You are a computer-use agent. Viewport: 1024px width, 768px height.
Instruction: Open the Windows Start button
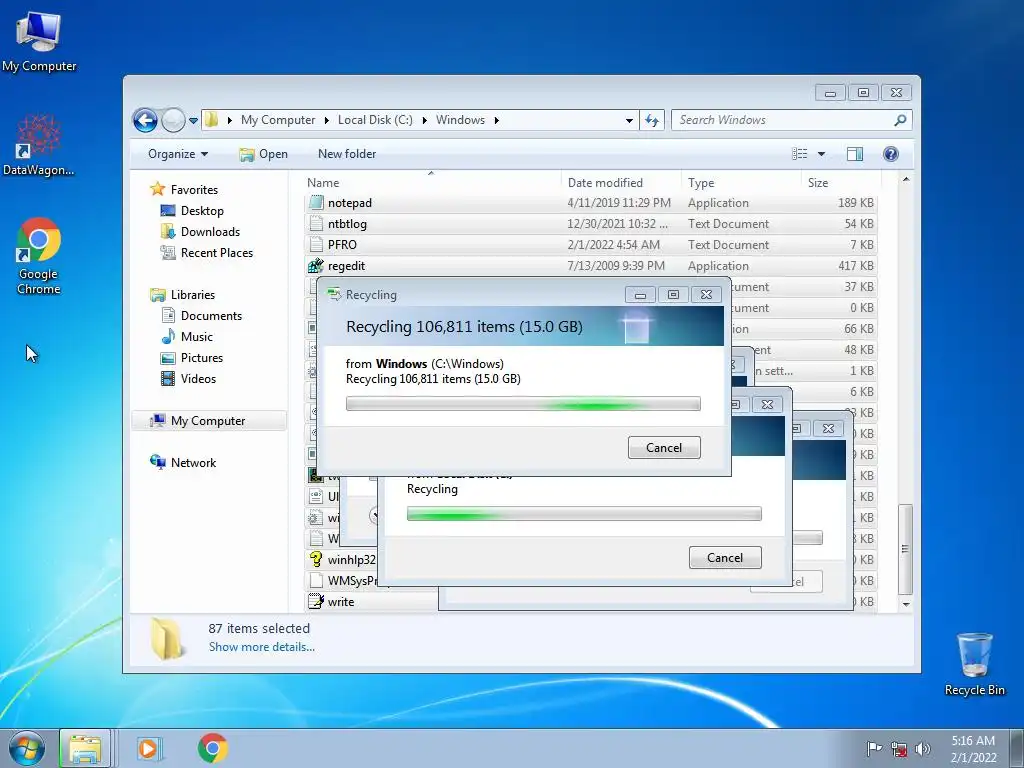pyautogui.click(x=26, y=748)
